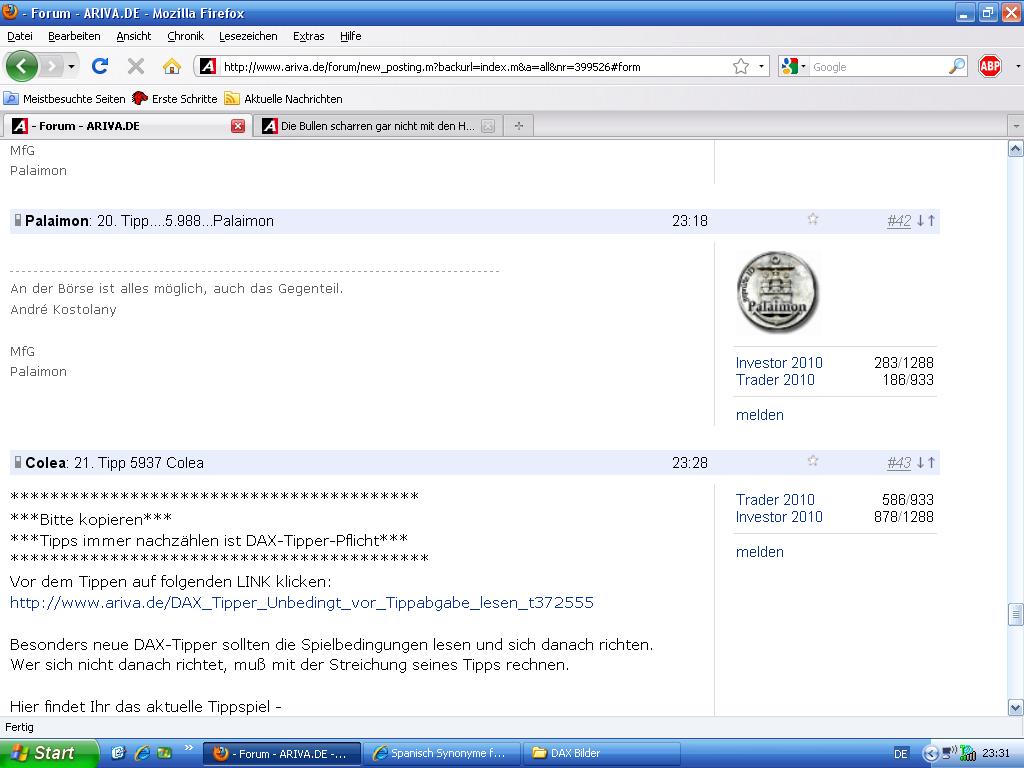Open the Ansicht menu
The image size is (1024, 768).
pos(133,36)
